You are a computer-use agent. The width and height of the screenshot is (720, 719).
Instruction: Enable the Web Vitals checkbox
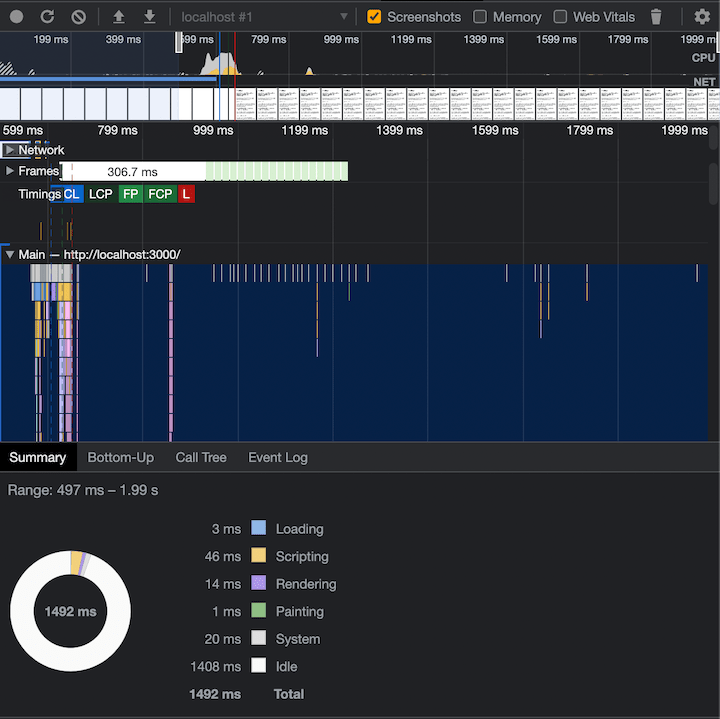[560, 17]
